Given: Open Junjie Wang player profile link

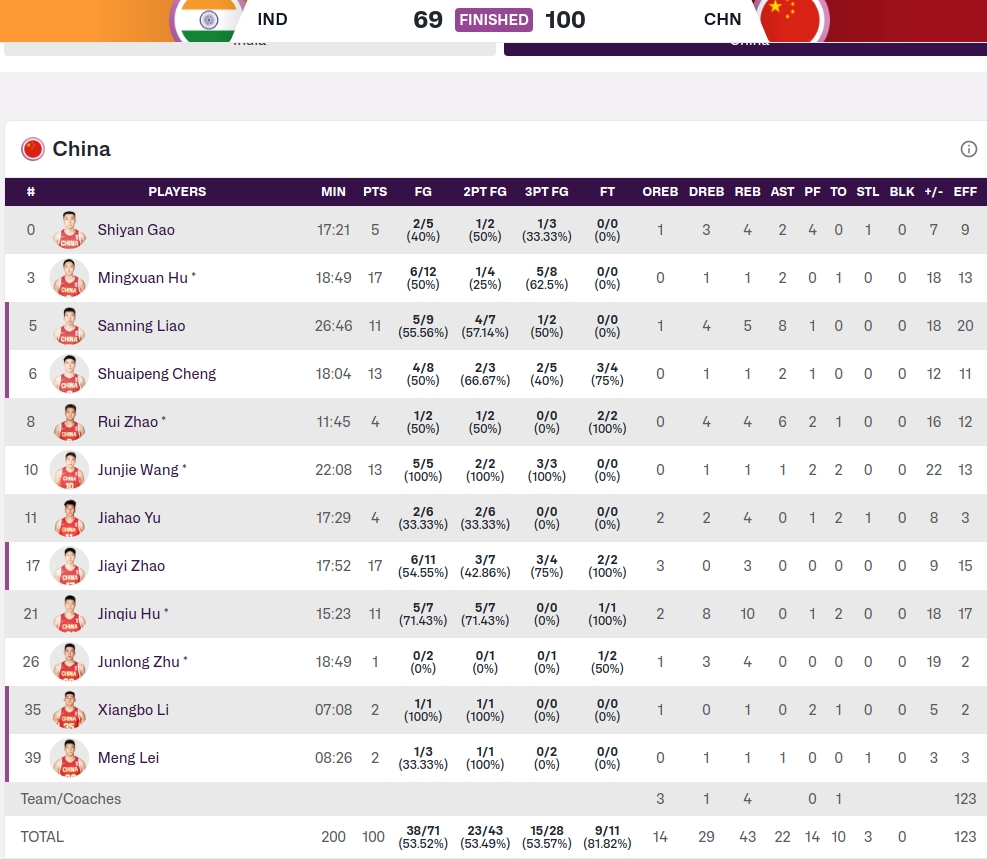Looking at the screenshot, I should [138, 469].
